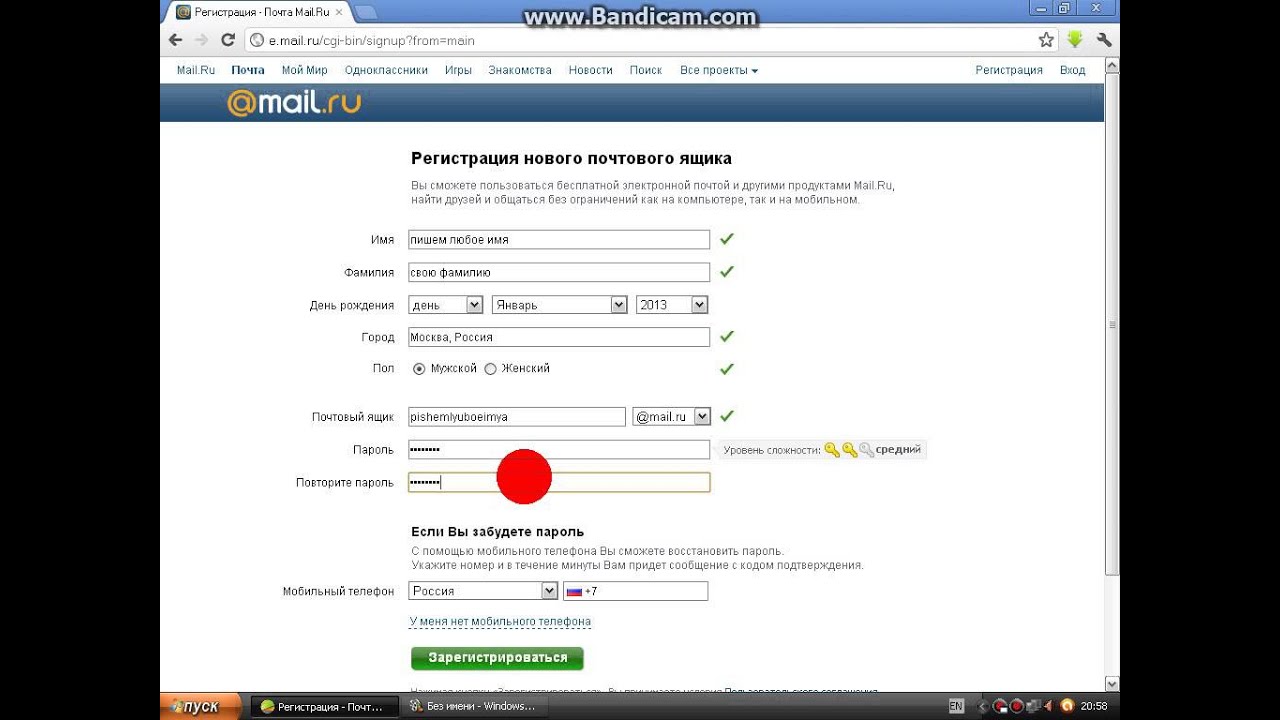1280x720 pixels.
Task: Click the browser Back arrow
Action: (x=176, y=40)
